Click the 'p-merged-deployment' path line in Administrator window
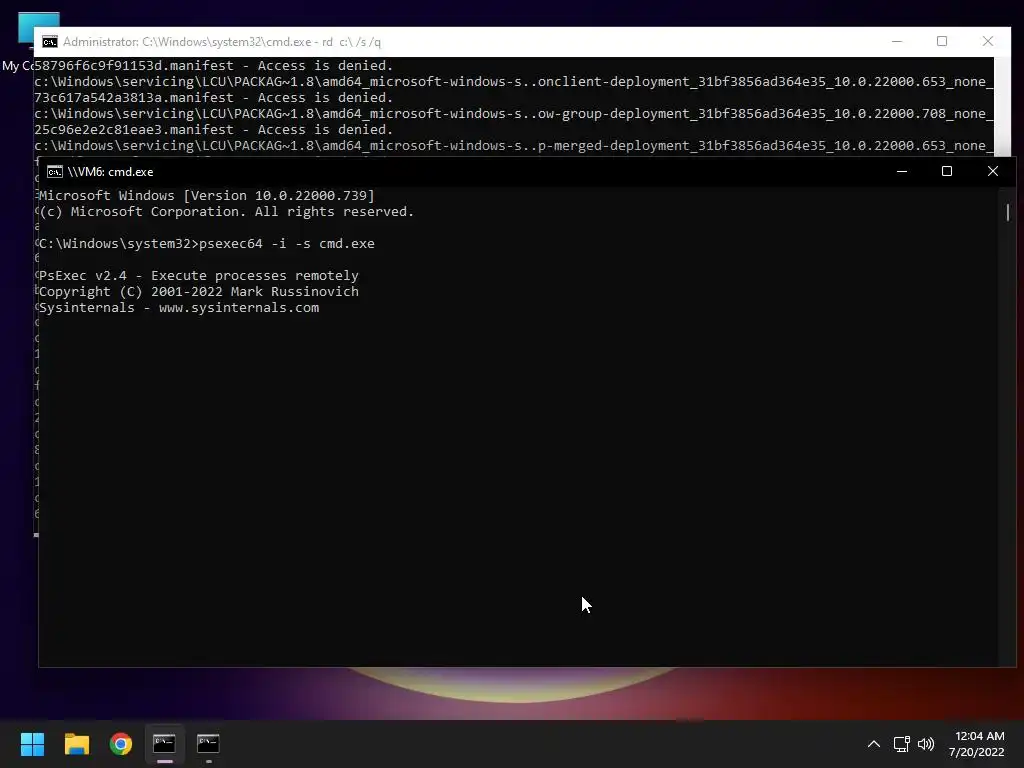This screenshot has width=1024, height=768. [x=513, y=146]
